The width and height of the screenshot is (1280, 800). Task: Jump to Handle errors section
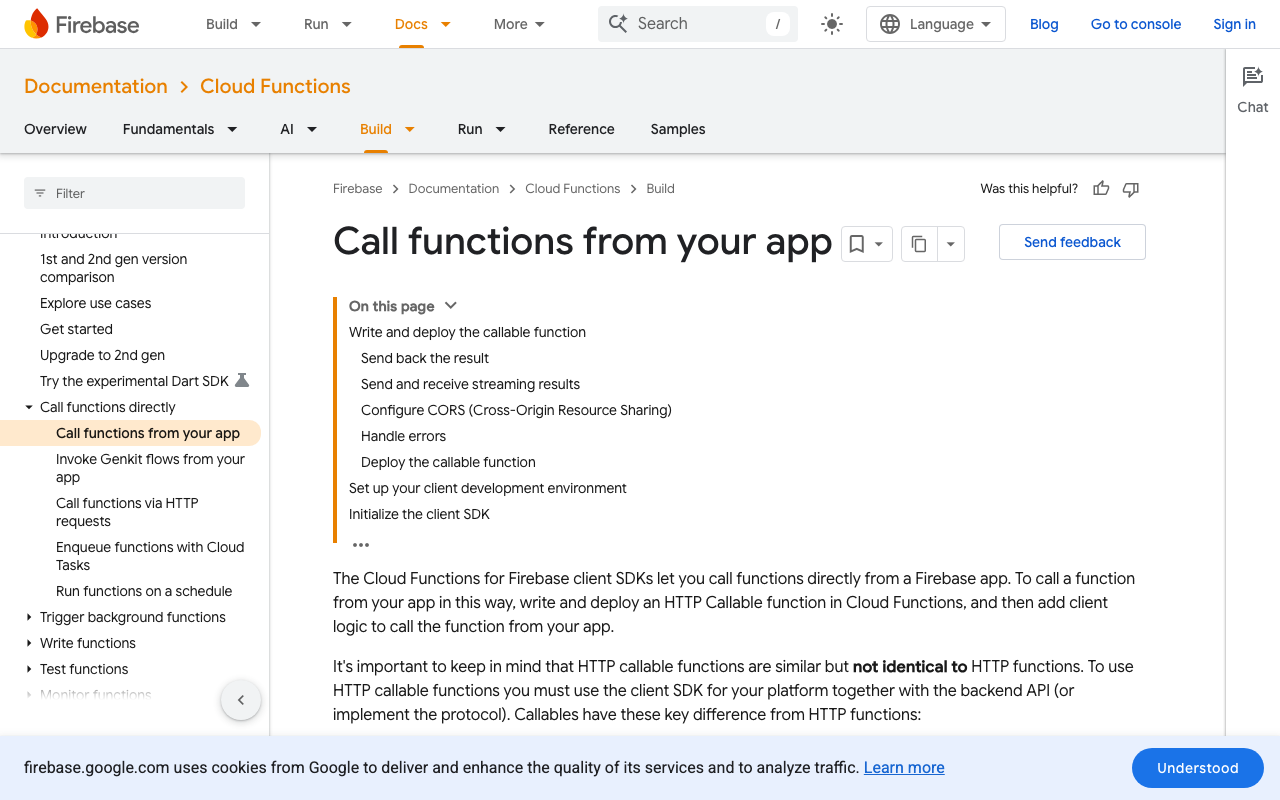403,436
